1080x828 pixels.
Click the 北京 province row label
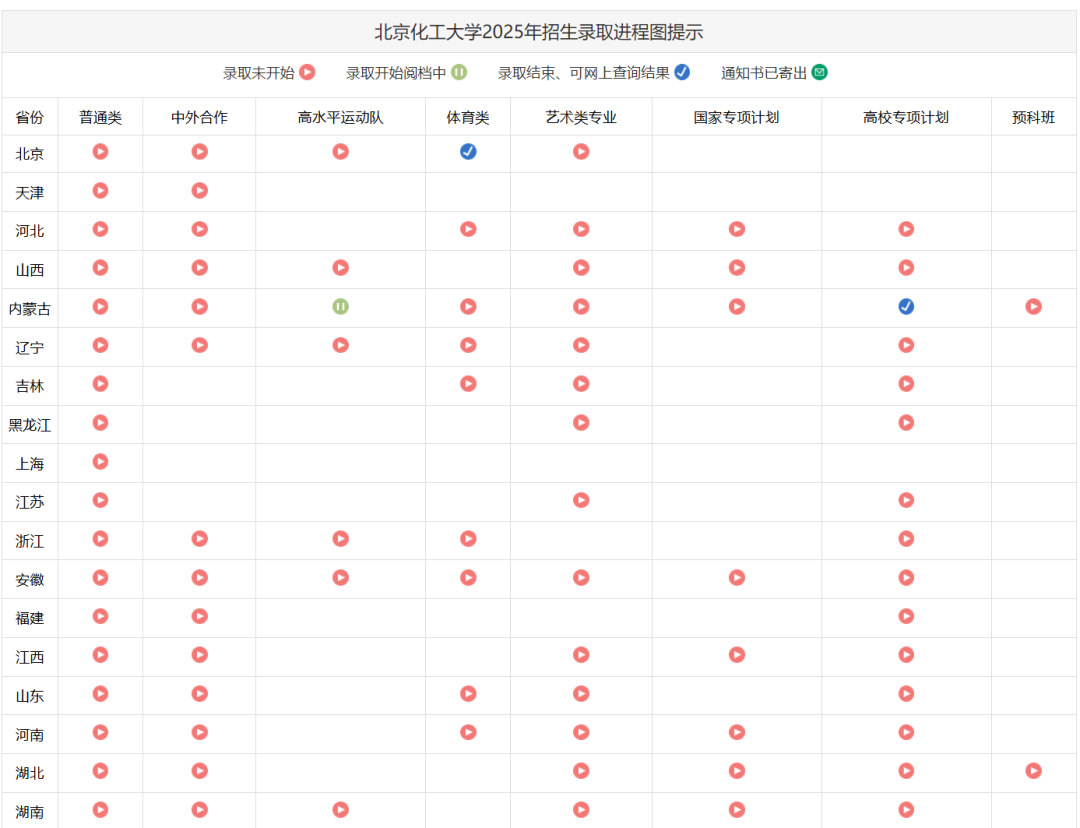point(30,154)
